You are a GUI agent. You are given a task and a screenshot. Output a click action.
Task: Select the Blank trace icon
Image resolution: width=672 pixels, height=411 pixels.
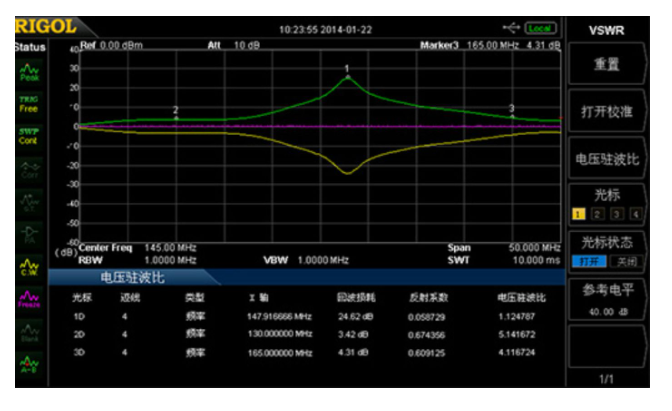pos(29,333)
